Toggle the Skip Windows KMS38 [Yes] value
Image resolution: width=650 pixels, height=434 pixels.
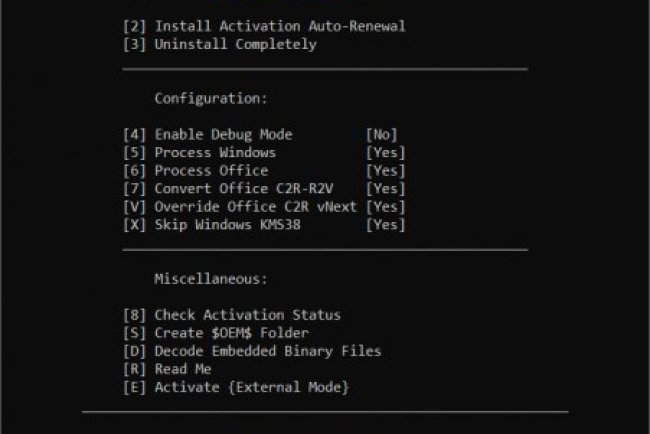[x=385, y=225]
